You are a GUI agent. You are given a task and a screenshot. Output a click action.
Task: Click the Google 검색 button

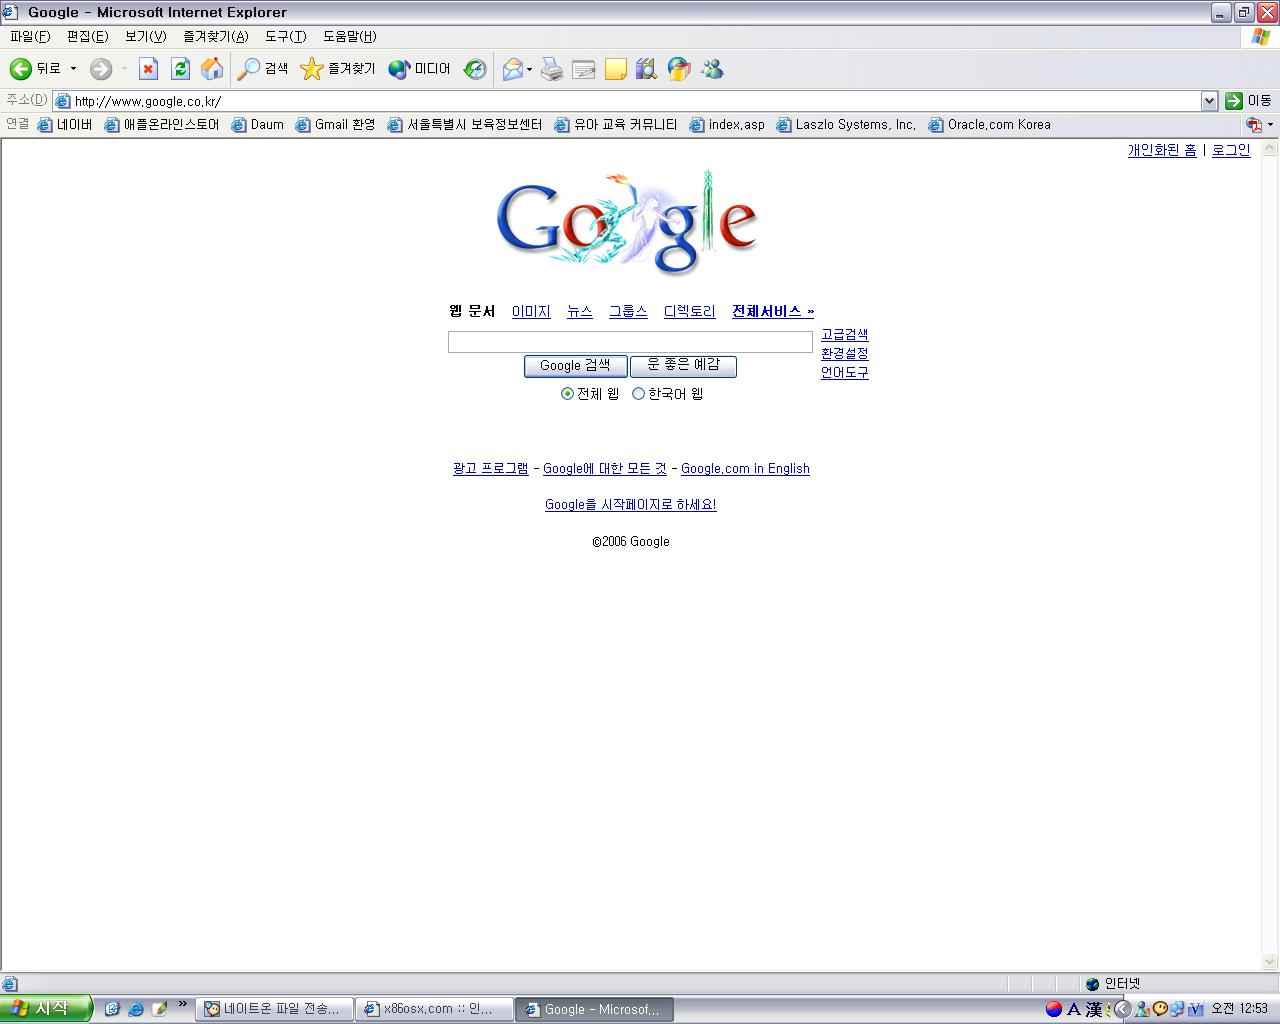click(575, 366)
